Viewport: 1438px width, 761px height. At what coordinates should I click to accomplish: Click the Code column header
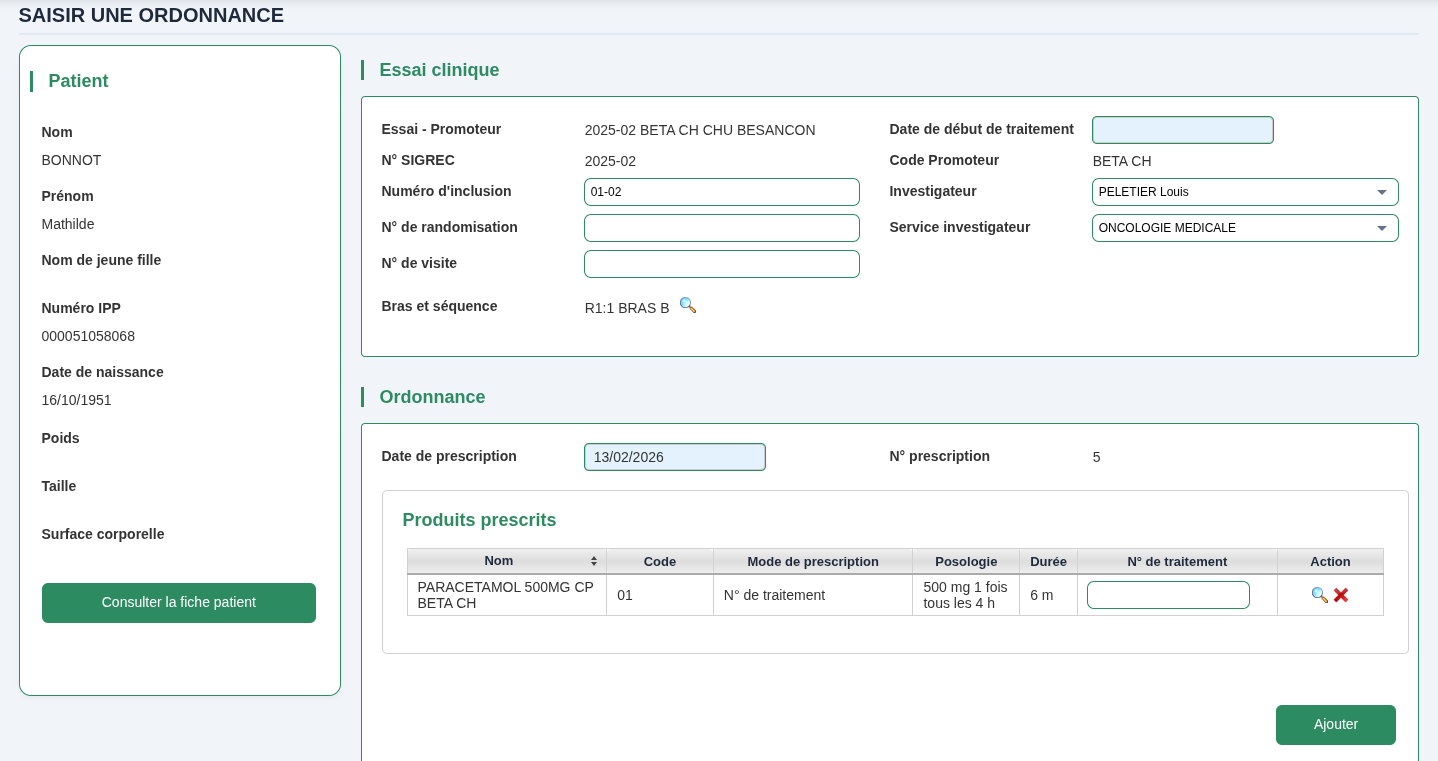click(660, 561)
